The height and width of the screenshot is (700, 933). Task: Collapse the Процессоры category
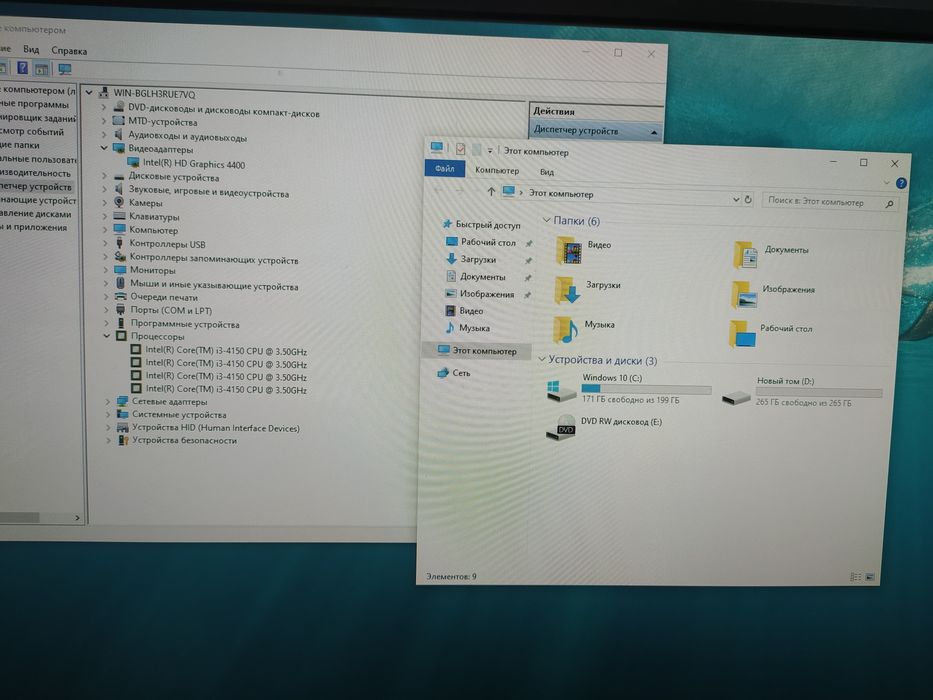tap(107, 336)
